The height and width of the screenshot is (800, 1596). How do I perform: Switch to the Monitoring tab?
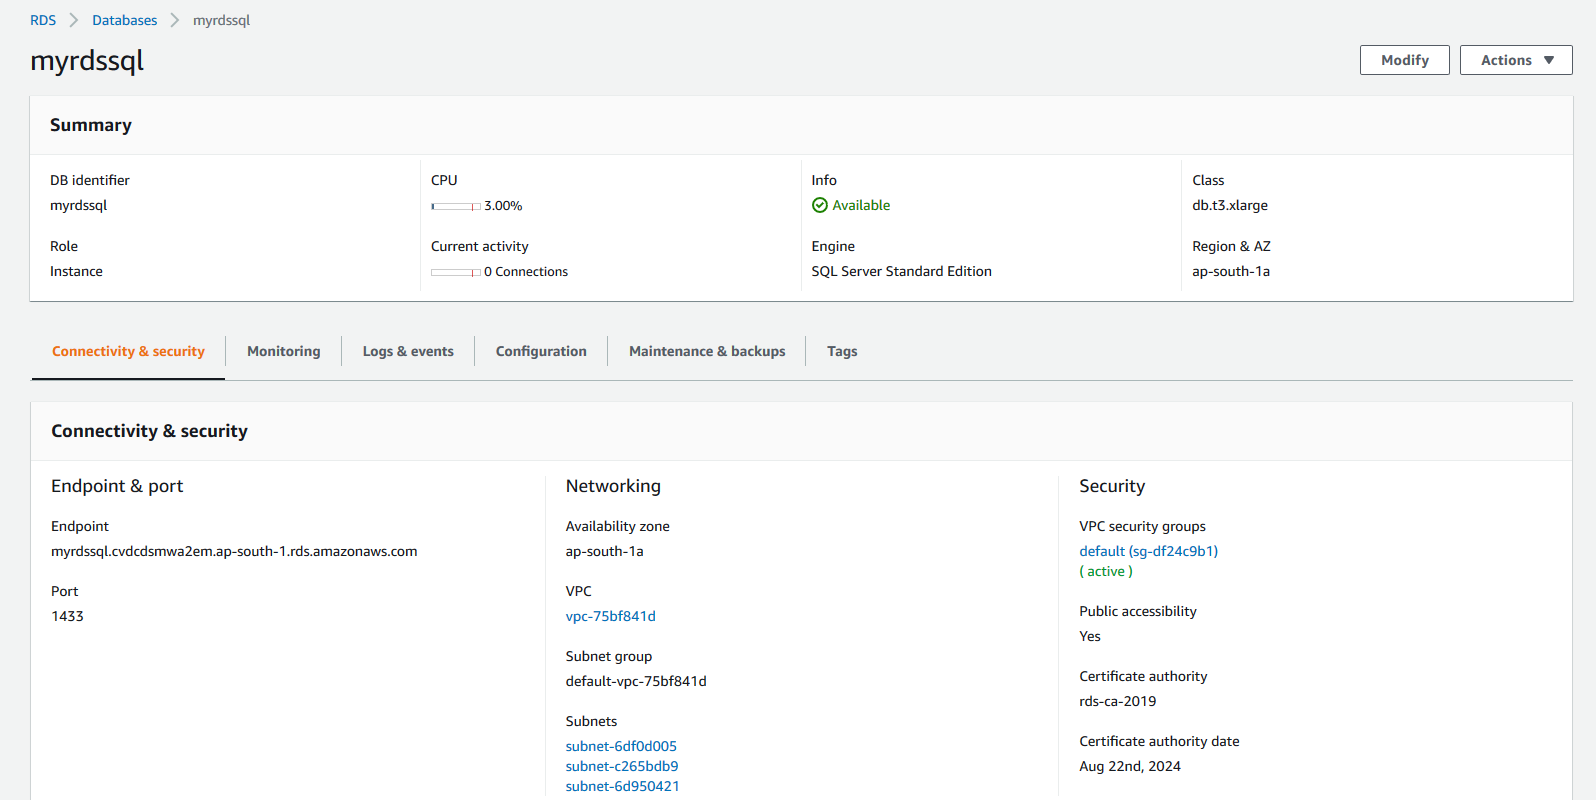click(x=283, y=351)
